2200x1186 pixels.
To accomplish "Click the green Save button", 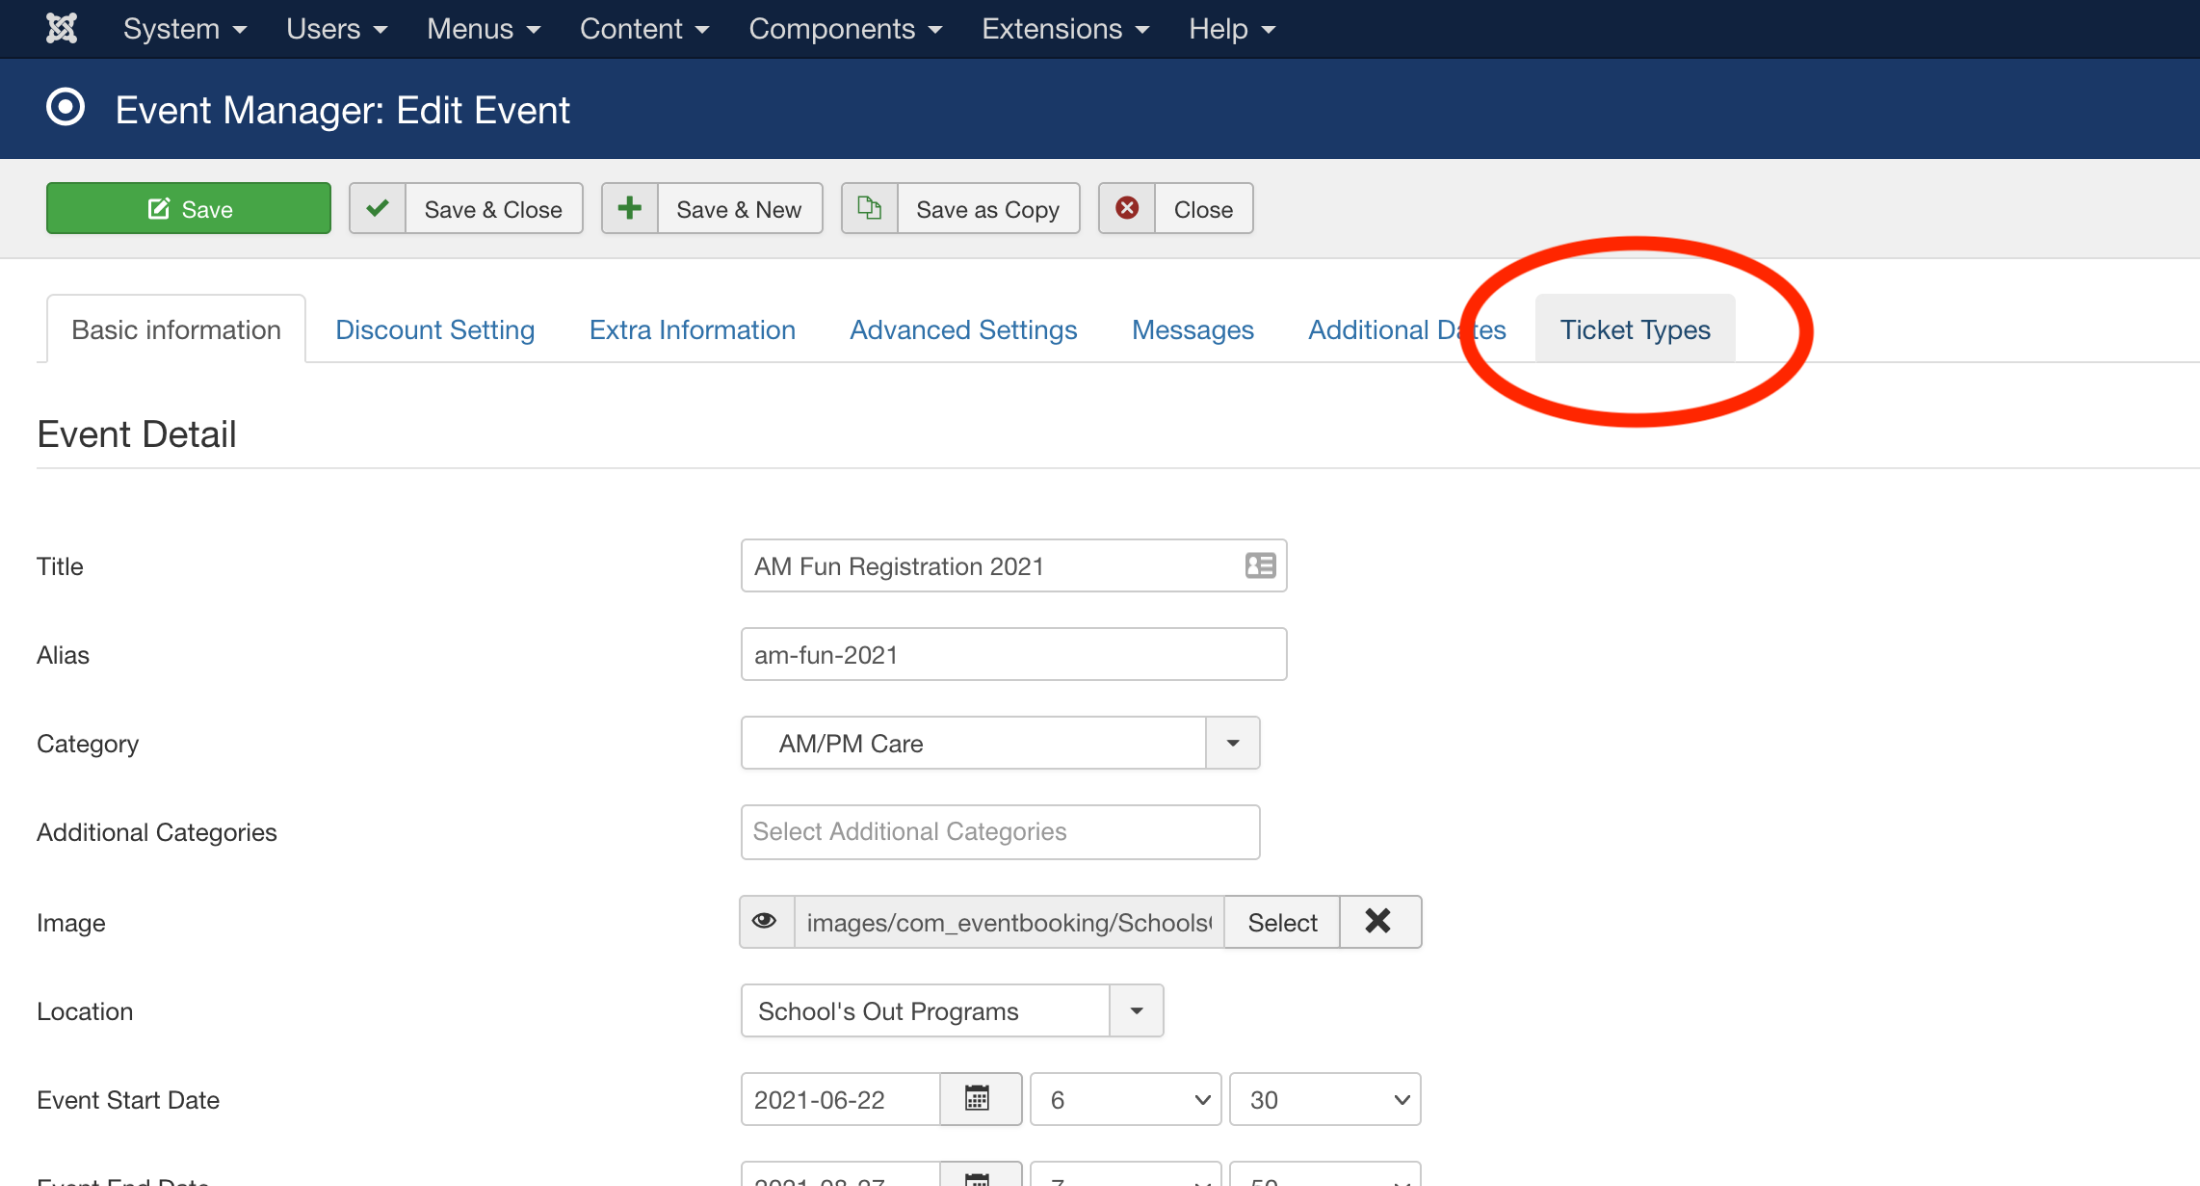I will click(189, 209).
